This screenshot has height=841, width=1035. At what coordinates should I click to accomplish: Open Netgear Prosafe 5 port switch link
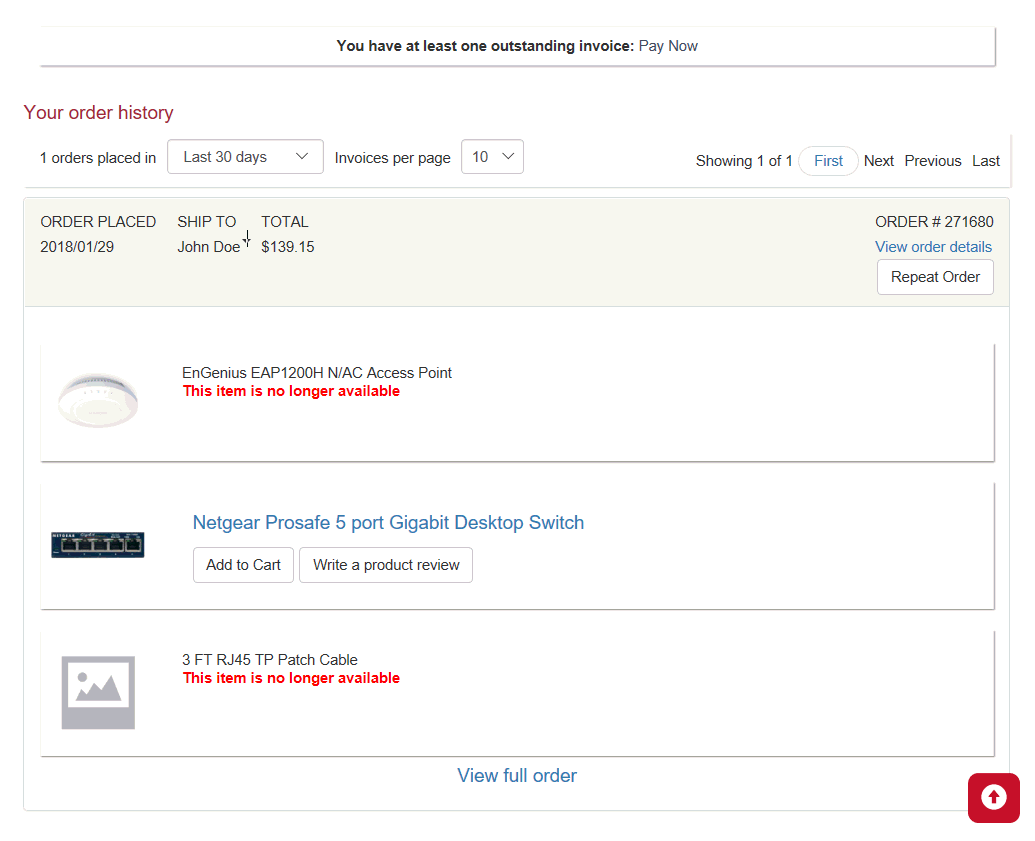pos(388,523)
